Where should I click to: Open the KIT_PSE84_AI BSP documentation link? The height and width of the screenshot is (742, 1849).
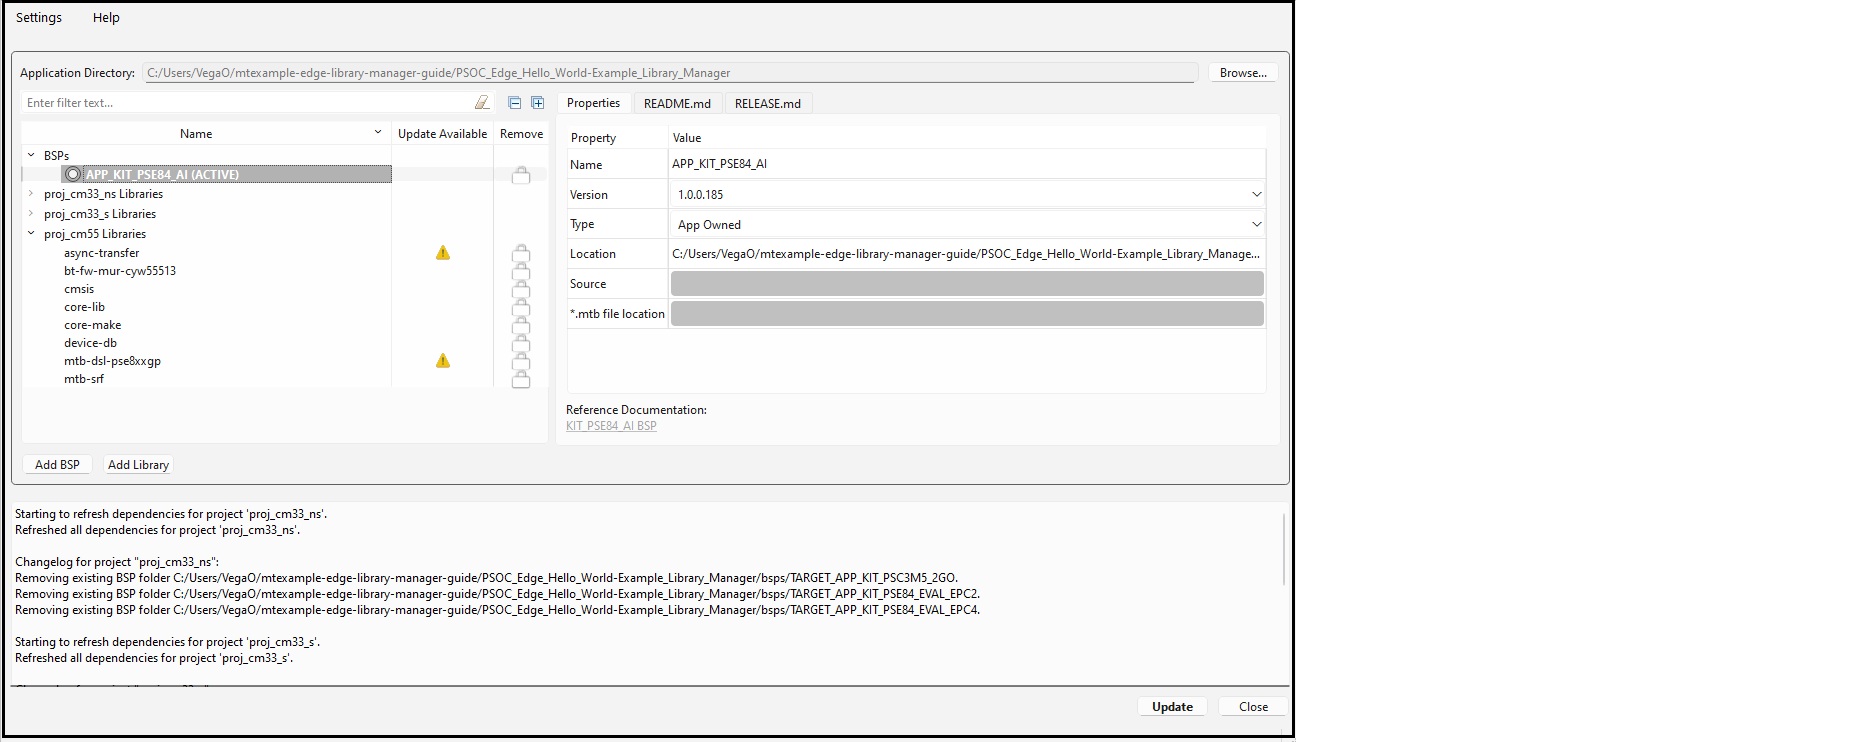click(x=611, y=426)
